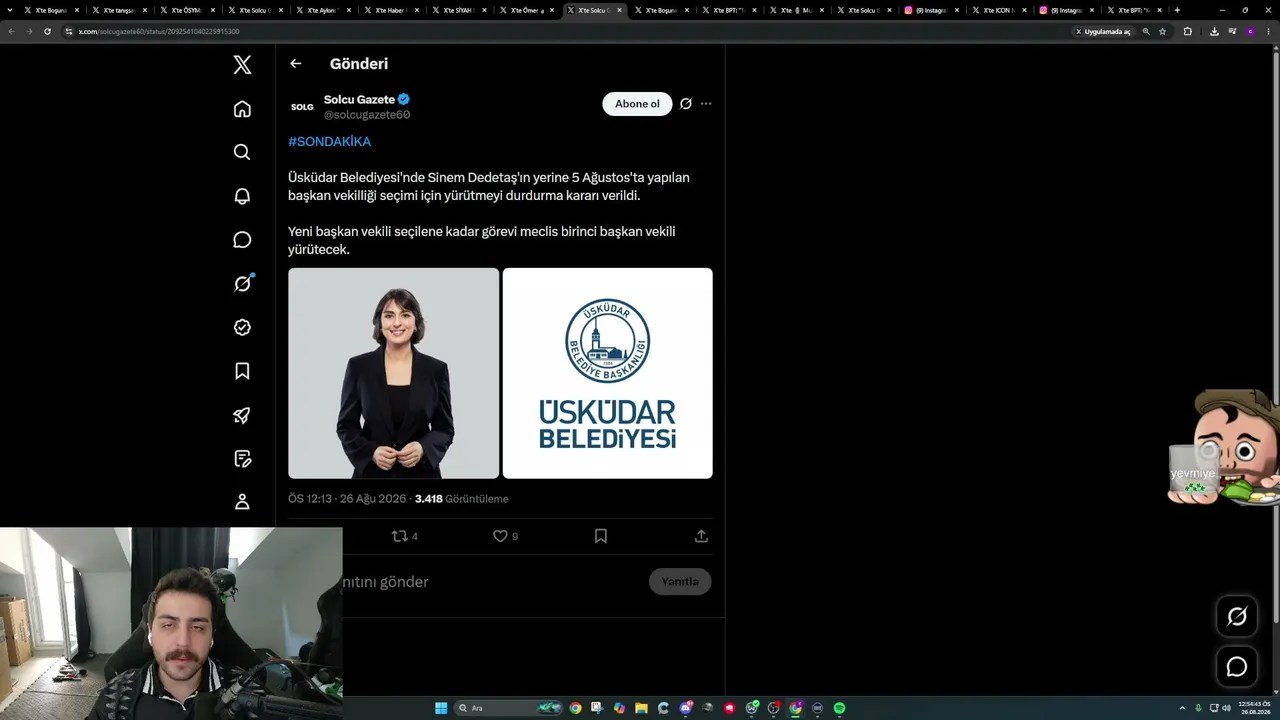Click the X logo in the sidebar
This screenshot has height=720, width=1280.
click(x=242, y=65)
